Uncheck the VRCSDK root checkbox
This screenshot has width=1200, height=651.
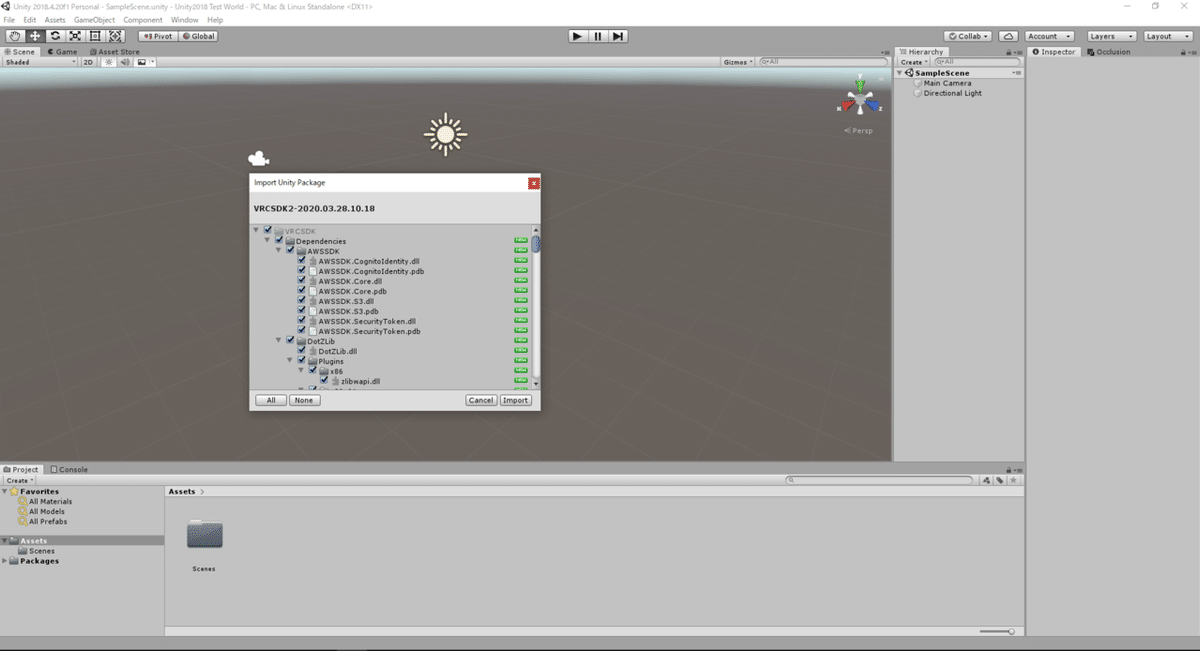point(268,231)
